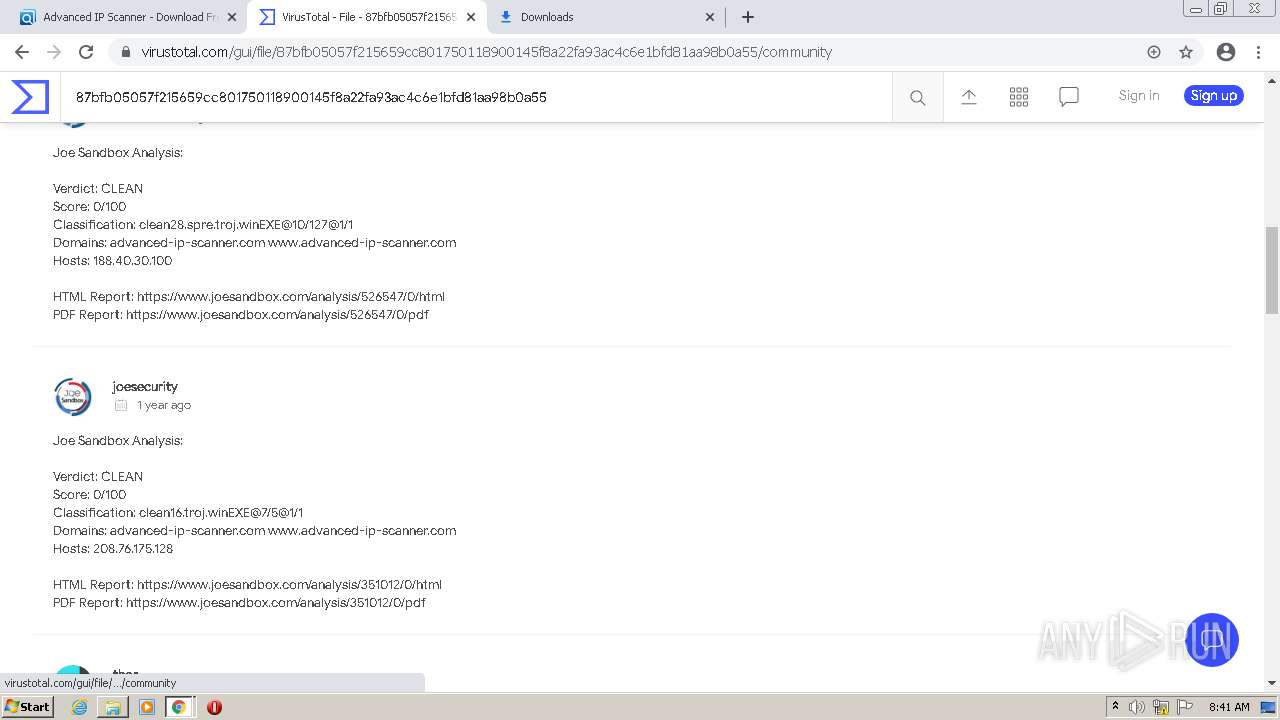Open Chrome profile avatar
Image resolution: width=1280 pixels, height=720 pixels.
1226,52
